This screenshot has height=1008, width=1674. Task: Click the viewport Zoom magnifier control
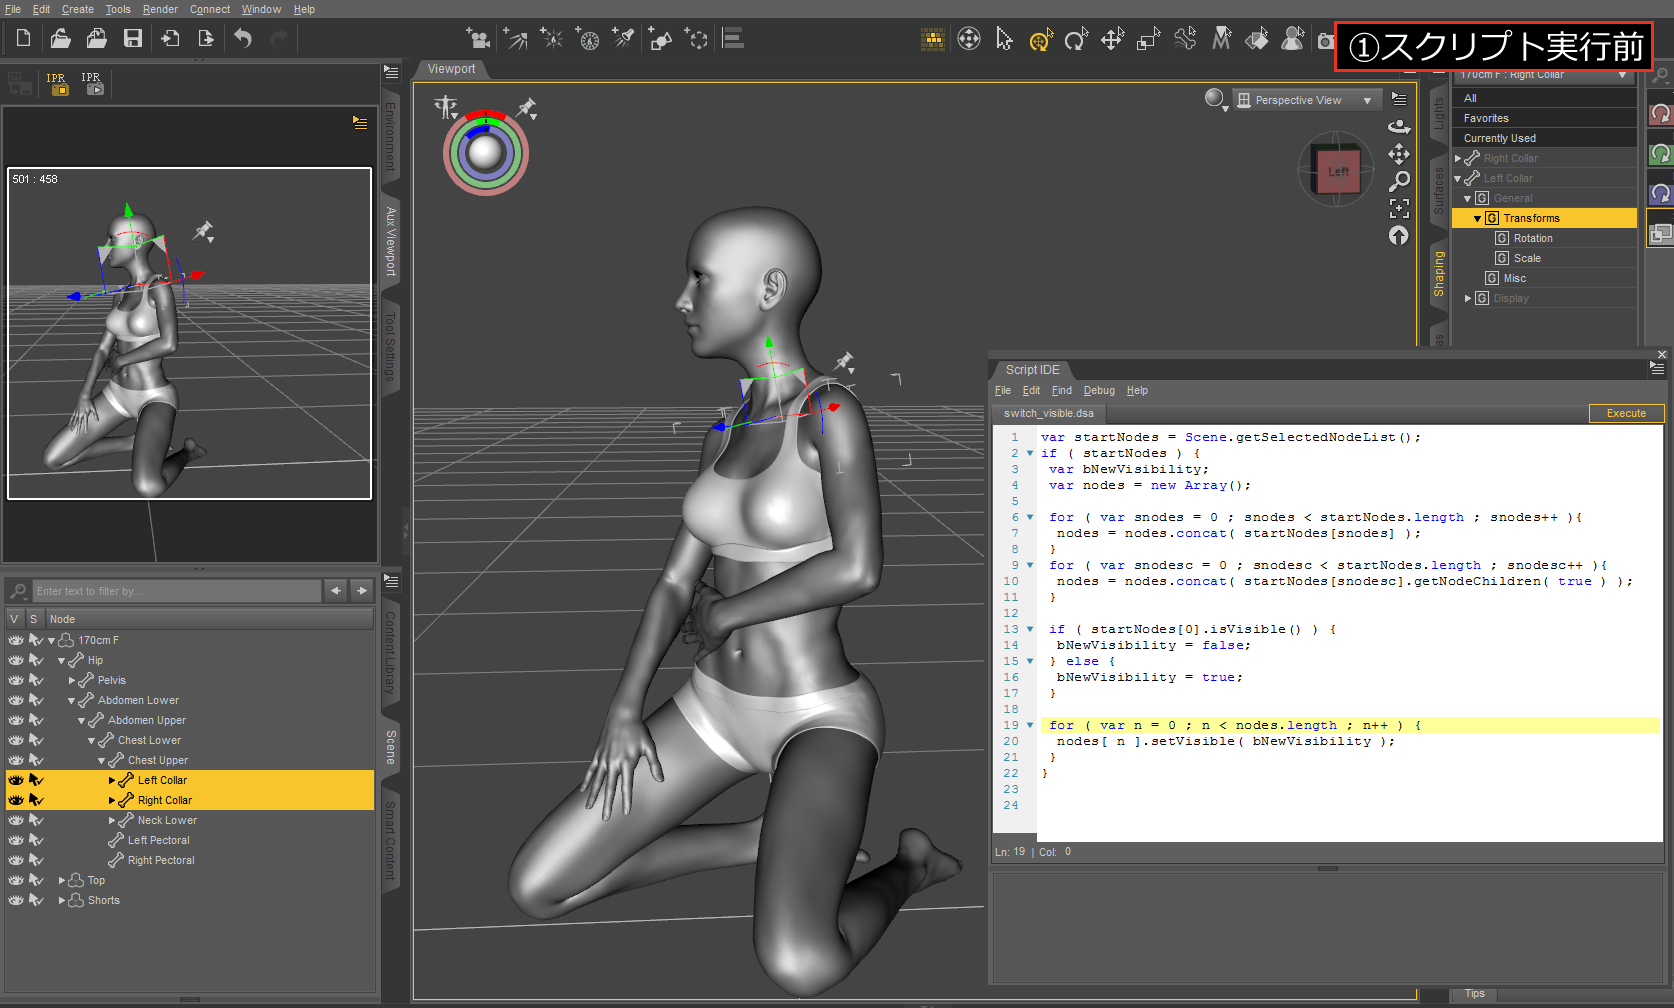pyautogui.click(x=1399, y=181)
